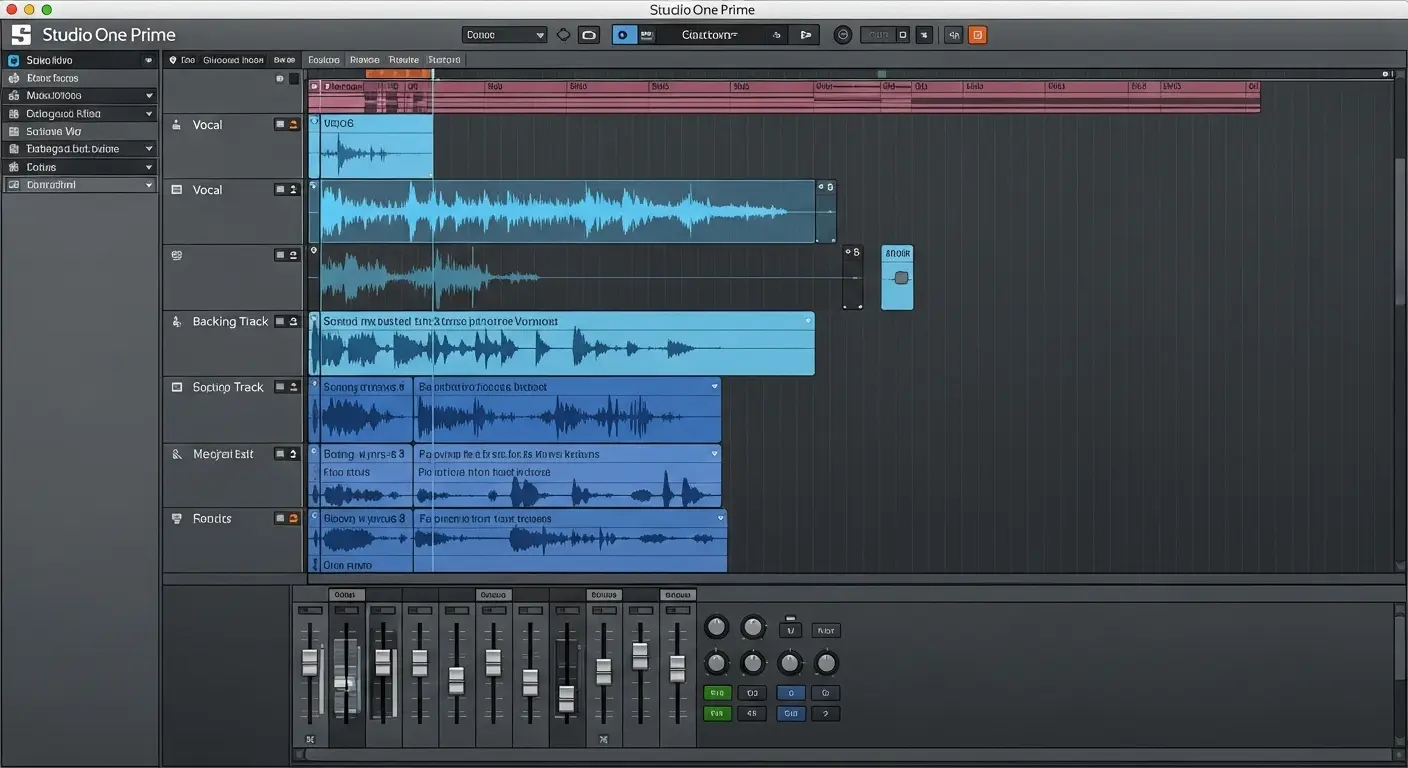1408x768 pixels.
Task: Open the Glirooed Inoon tab
Action: (x=234, y=60)
